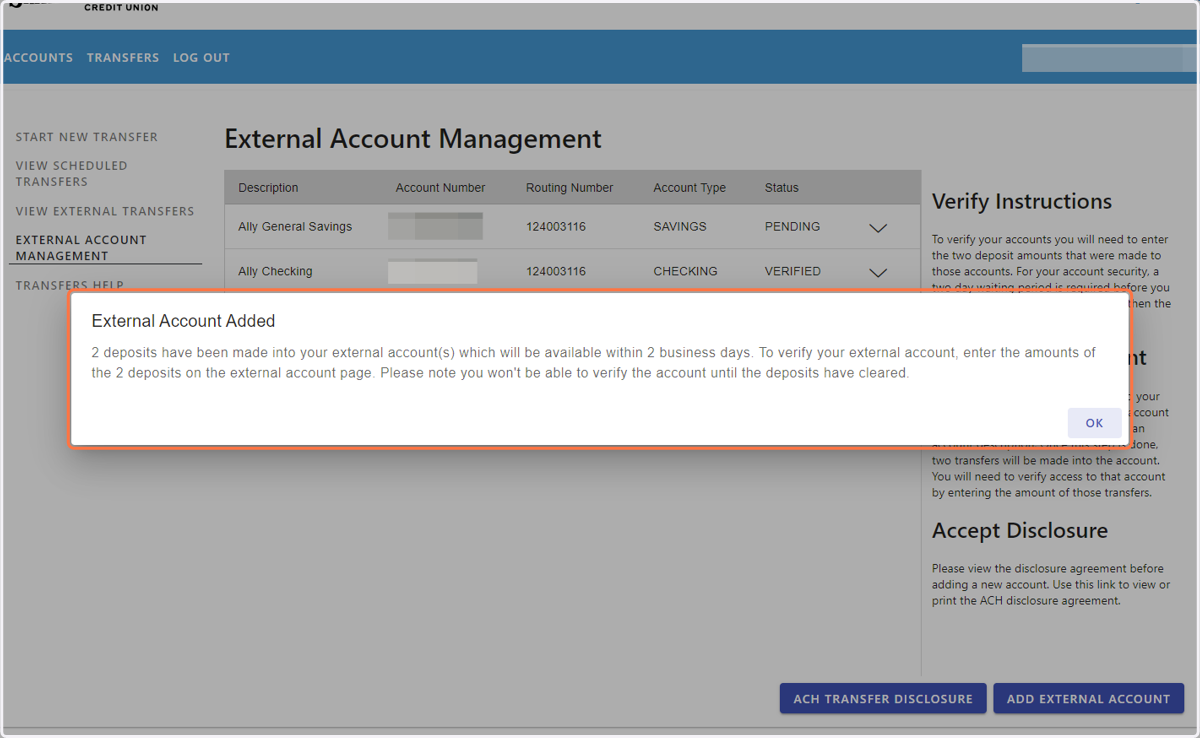Click the Account Type column header
The image size is (1200, 738).
690,188
